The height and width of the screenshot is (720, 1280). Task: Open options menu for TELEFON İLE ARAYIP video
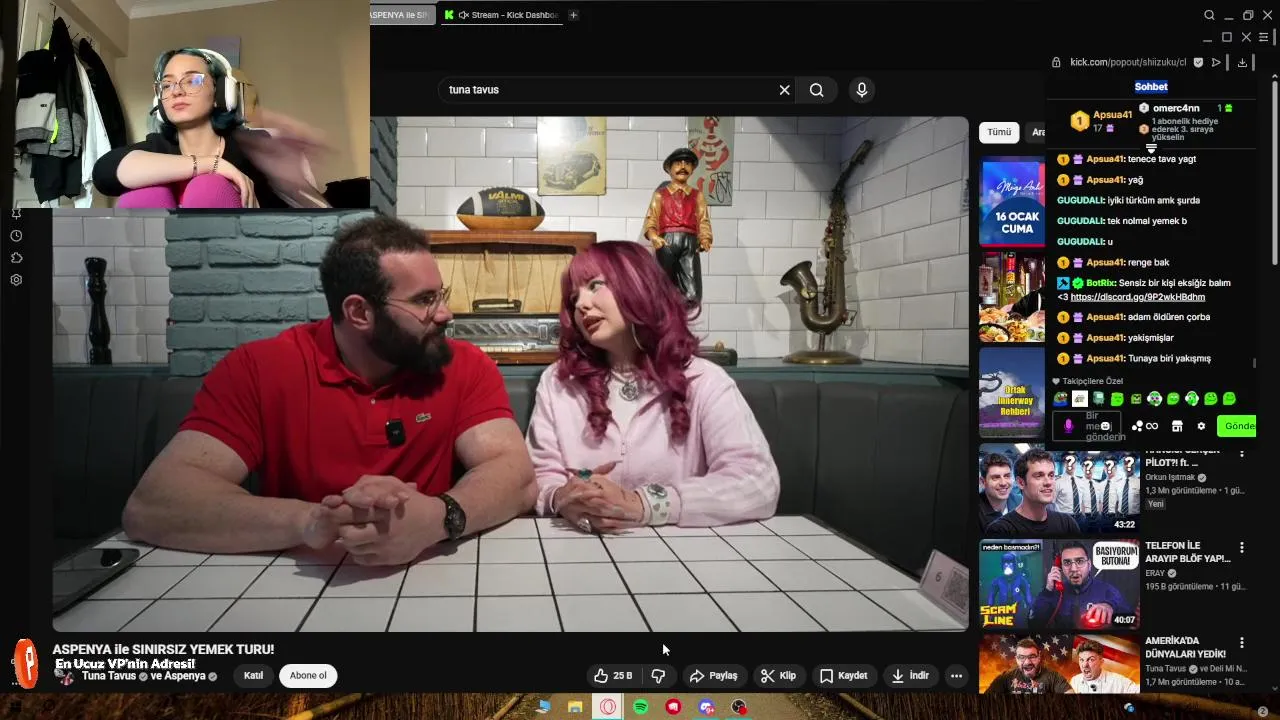point(1242,548)
